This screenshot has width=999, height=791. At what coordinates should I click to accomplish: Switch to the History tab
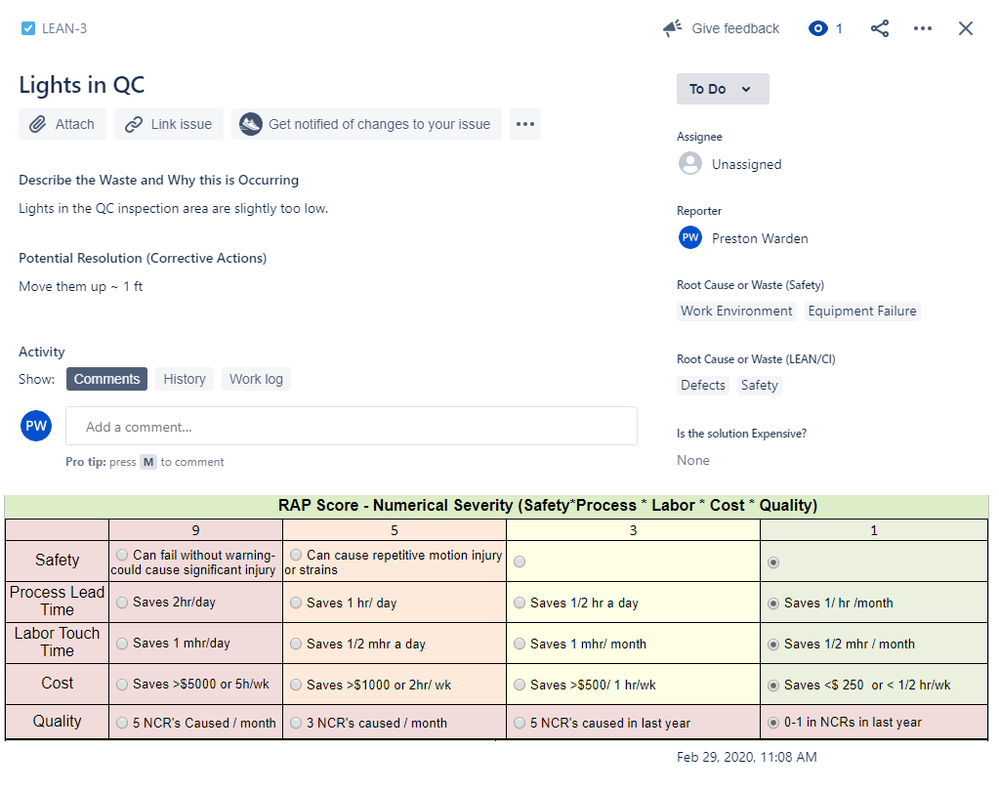pos(184,379)
